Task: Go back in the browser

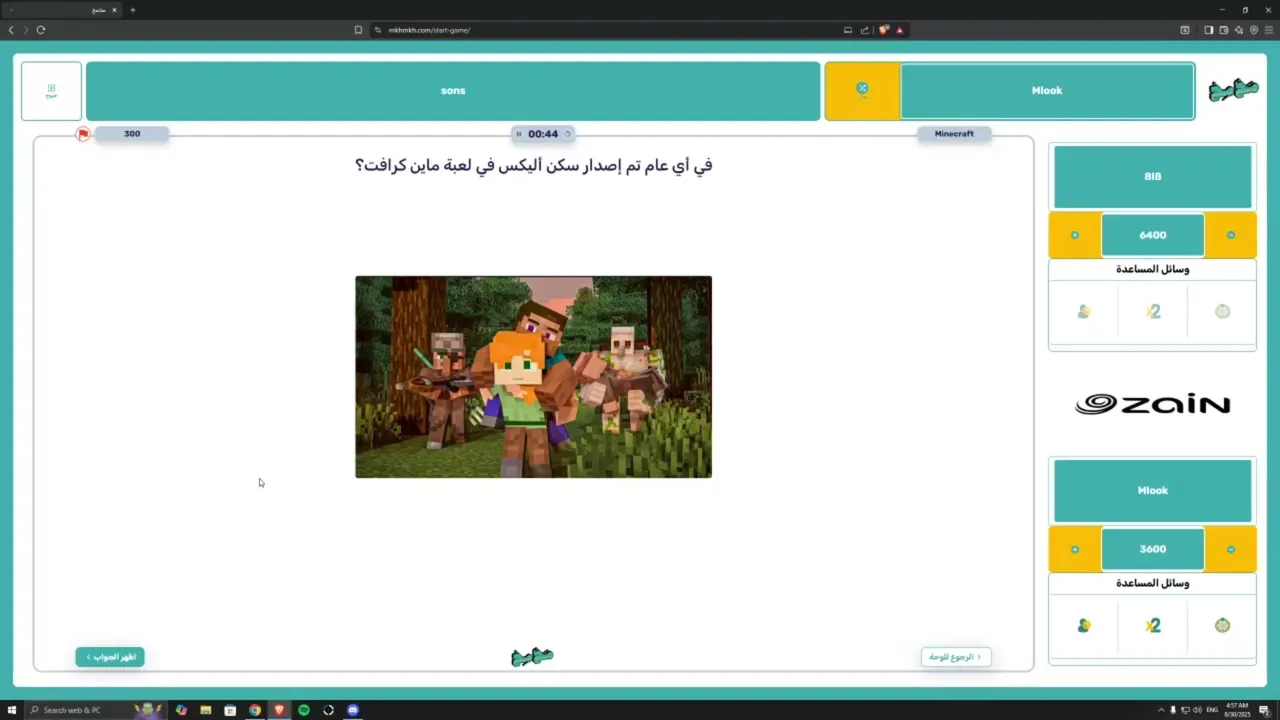Action: 11,30
